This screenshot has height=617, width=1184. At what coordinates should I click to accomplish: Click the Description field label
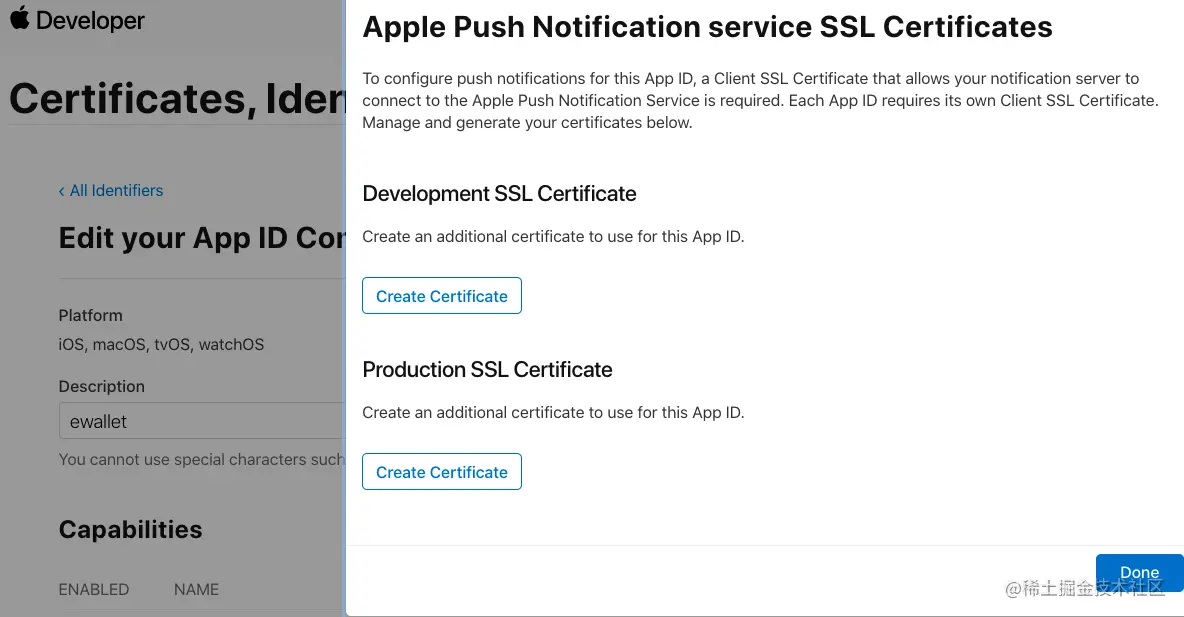[101, 386]
